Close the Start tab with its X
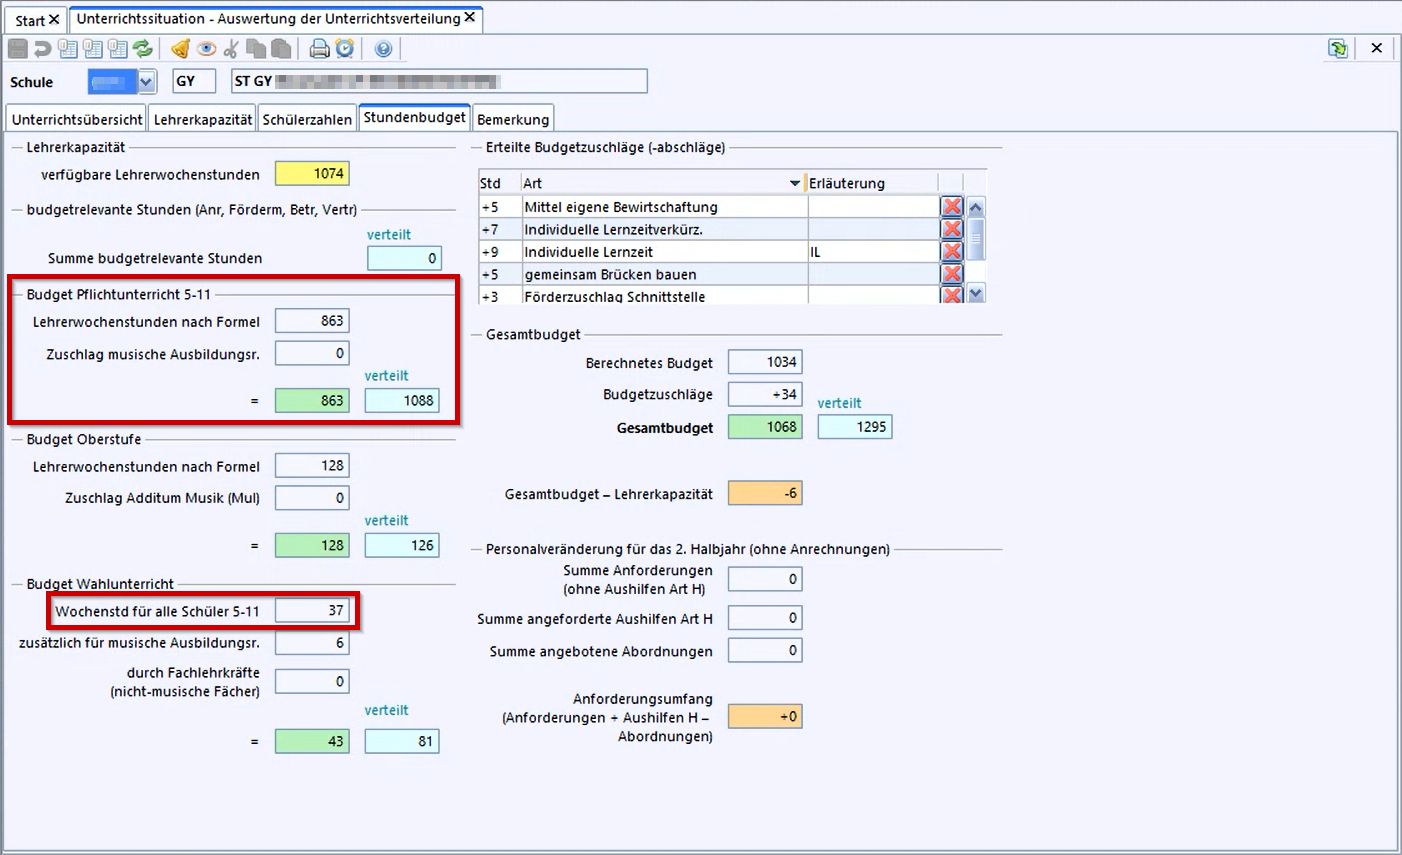The image size is (1402, 855). [x=54, y=20]
